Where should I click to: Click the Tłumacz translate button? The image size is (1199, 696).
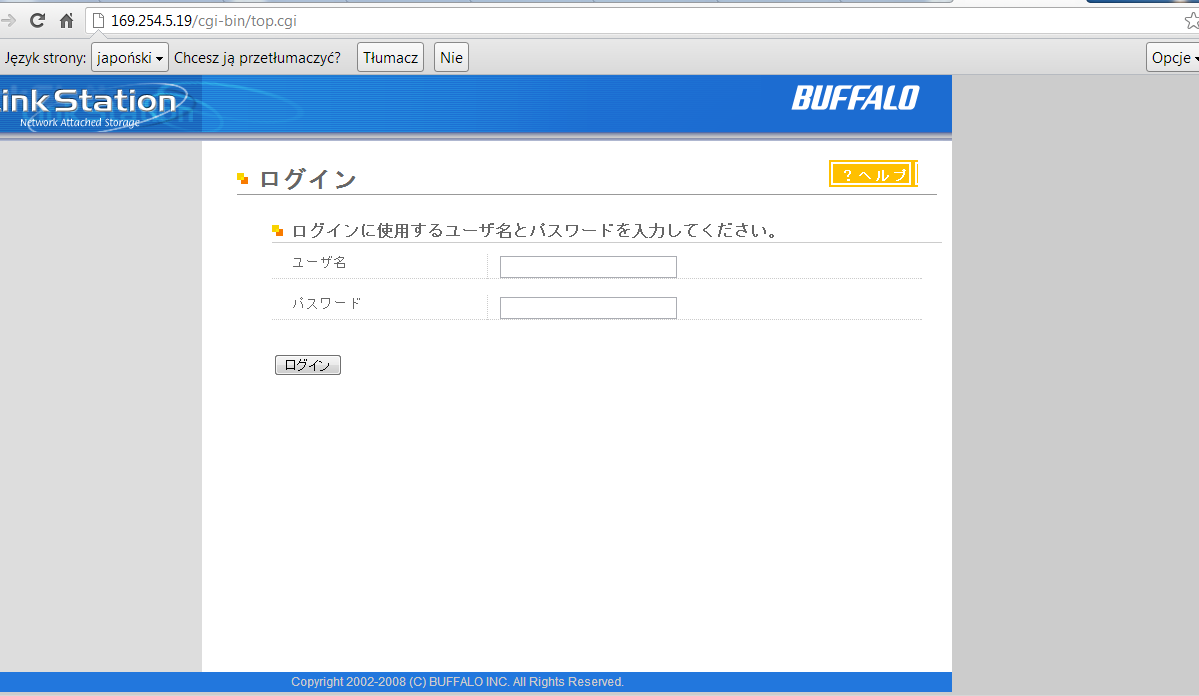[390, 57]
